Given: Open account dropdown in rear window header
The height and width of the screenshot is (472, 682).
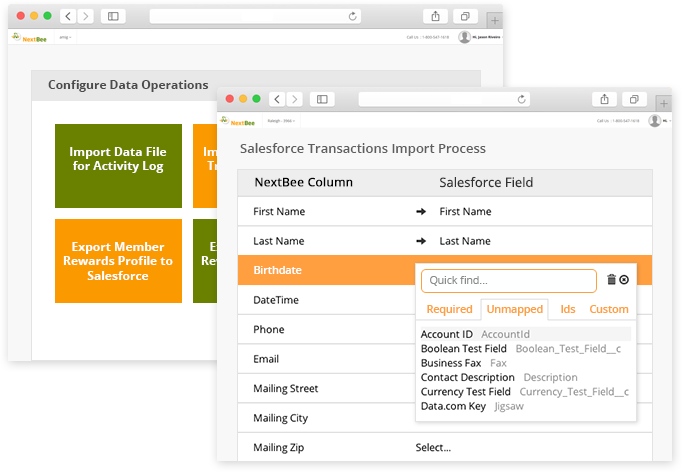Looking at the screenshot, I should coord(65,37).
